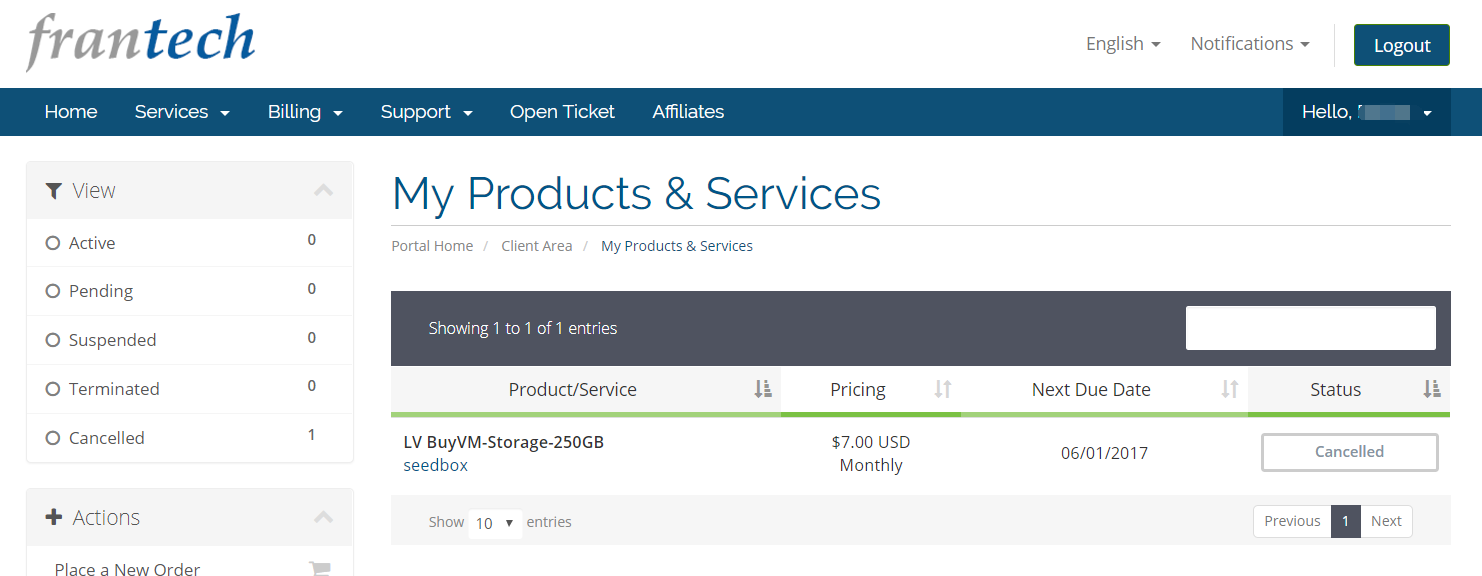Click My Products & Services breadcrumb text
The width and height of the screenshot is (1482, 576).
(x=677, y=246)
